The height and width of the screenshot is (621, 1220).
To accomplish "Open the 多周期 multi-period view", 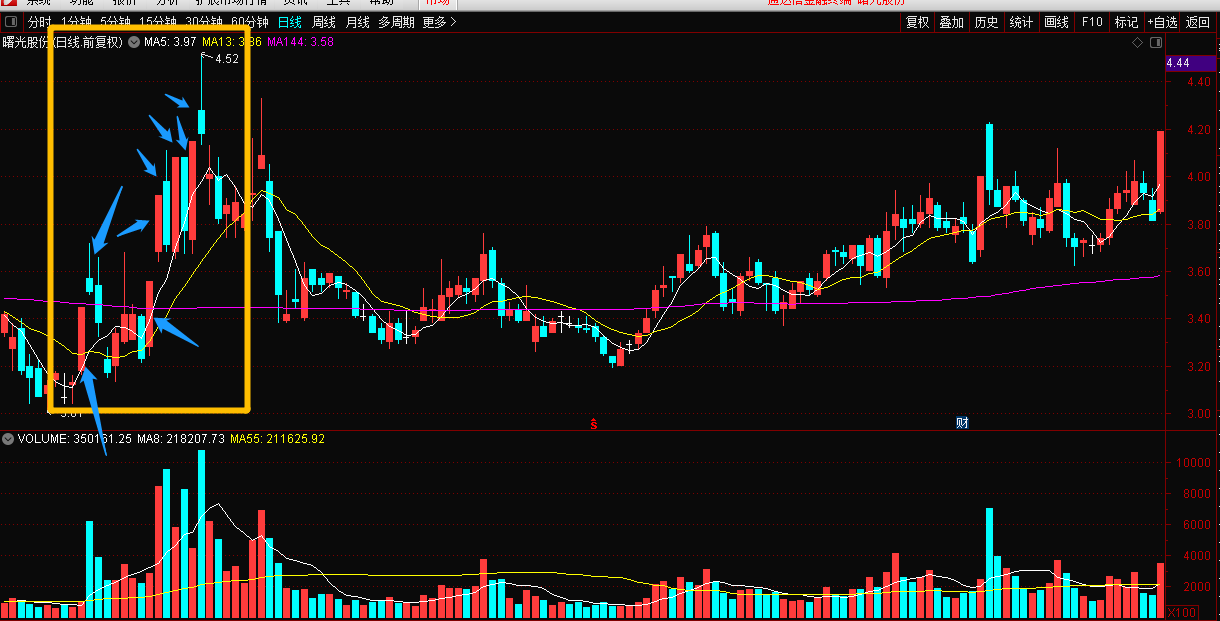I will coord(396,22).
